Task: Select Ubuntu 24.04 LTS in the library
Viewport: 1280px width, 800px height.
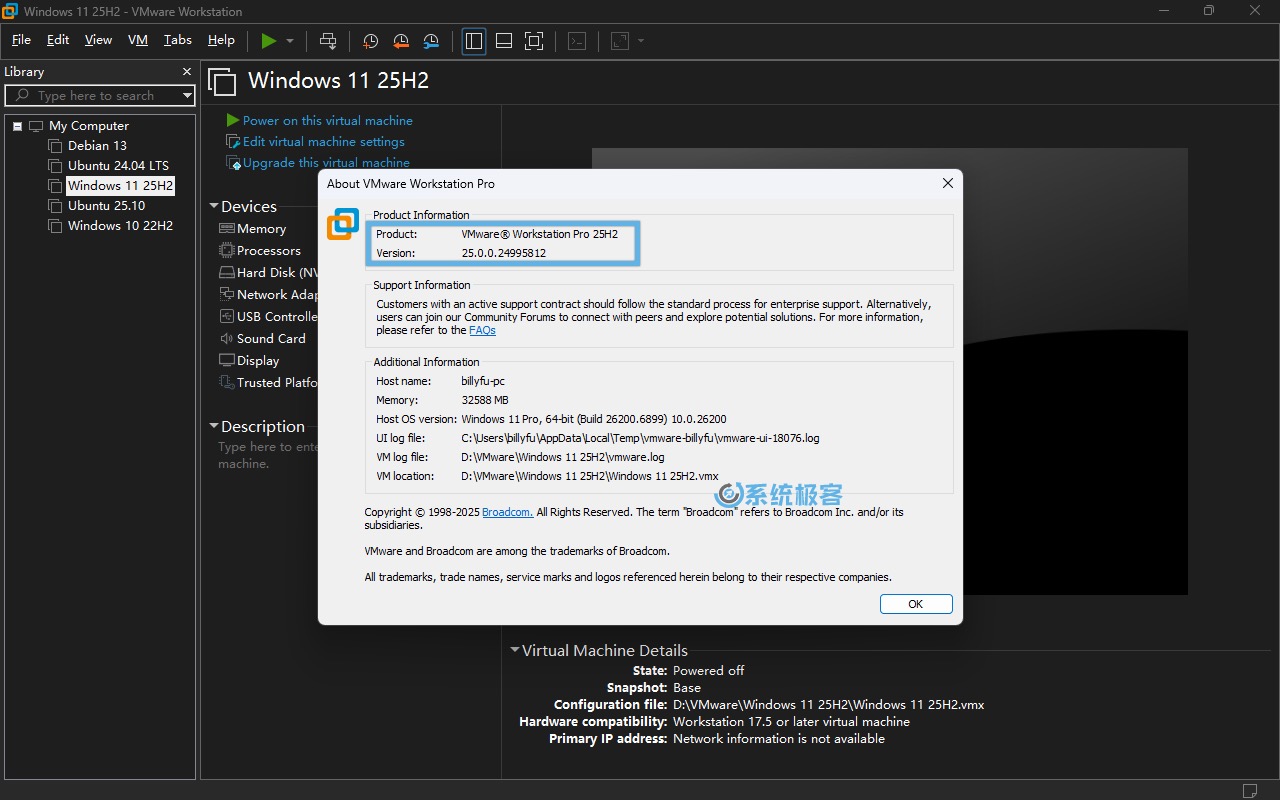Action: tap(118, 166)
